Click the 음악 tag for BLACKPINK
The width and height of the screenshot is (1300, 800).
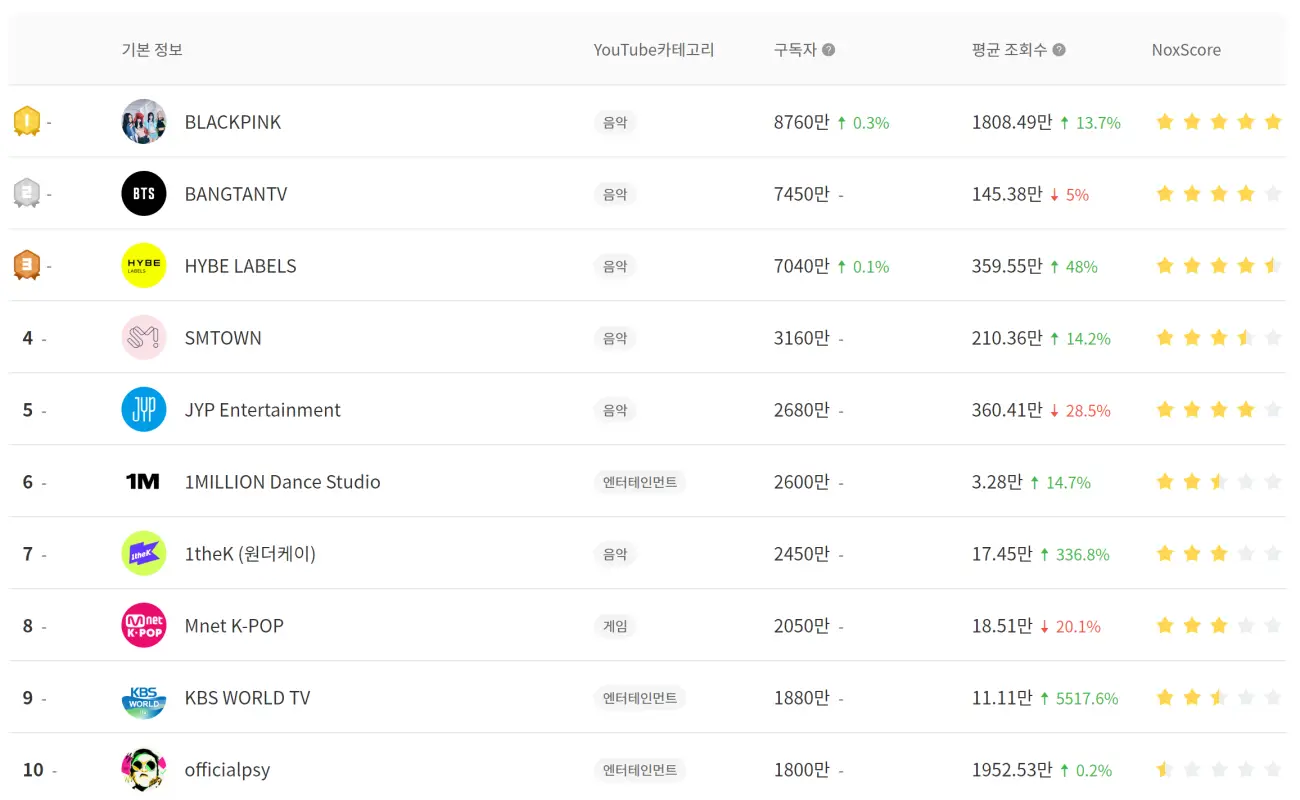(x=615, y=122)
